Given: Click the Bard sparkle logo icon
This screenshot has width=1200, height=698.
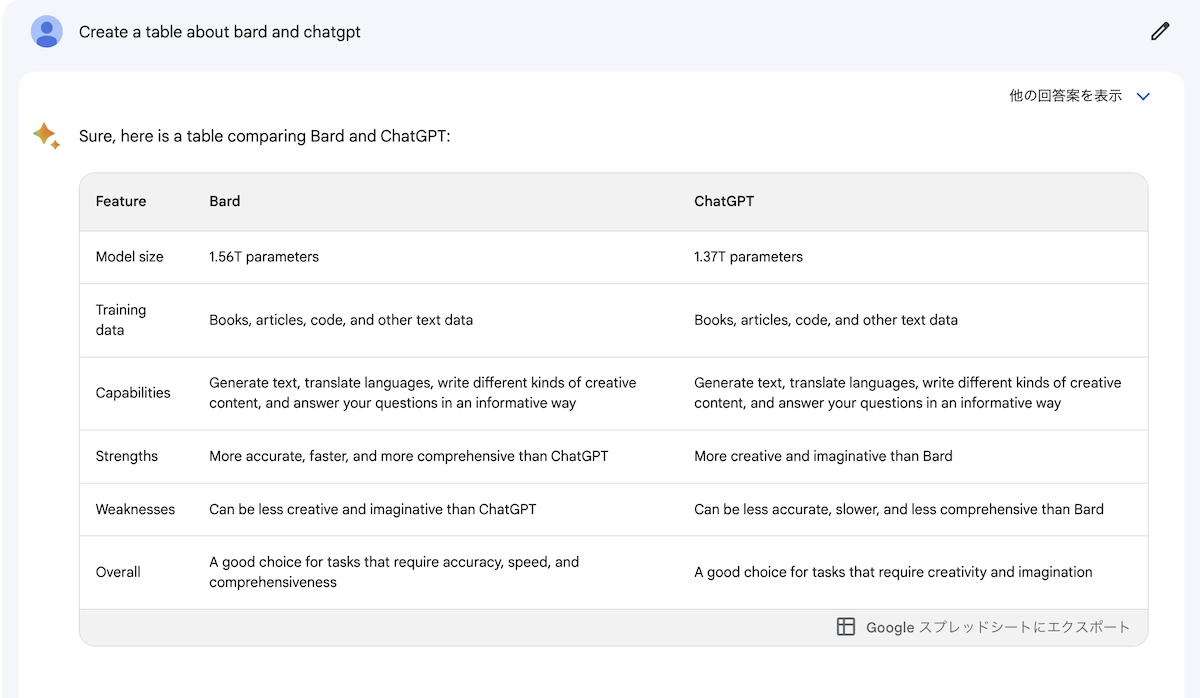Looking at the screenshot, I should pyautogui.click(x=46, y=135).
